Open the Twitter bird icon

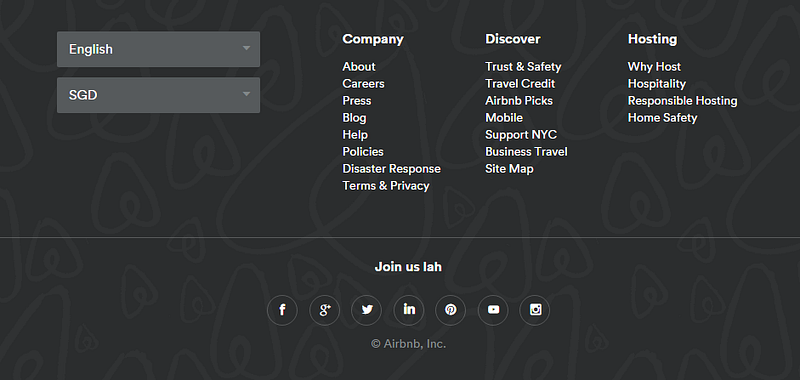(x=366, y=310)
